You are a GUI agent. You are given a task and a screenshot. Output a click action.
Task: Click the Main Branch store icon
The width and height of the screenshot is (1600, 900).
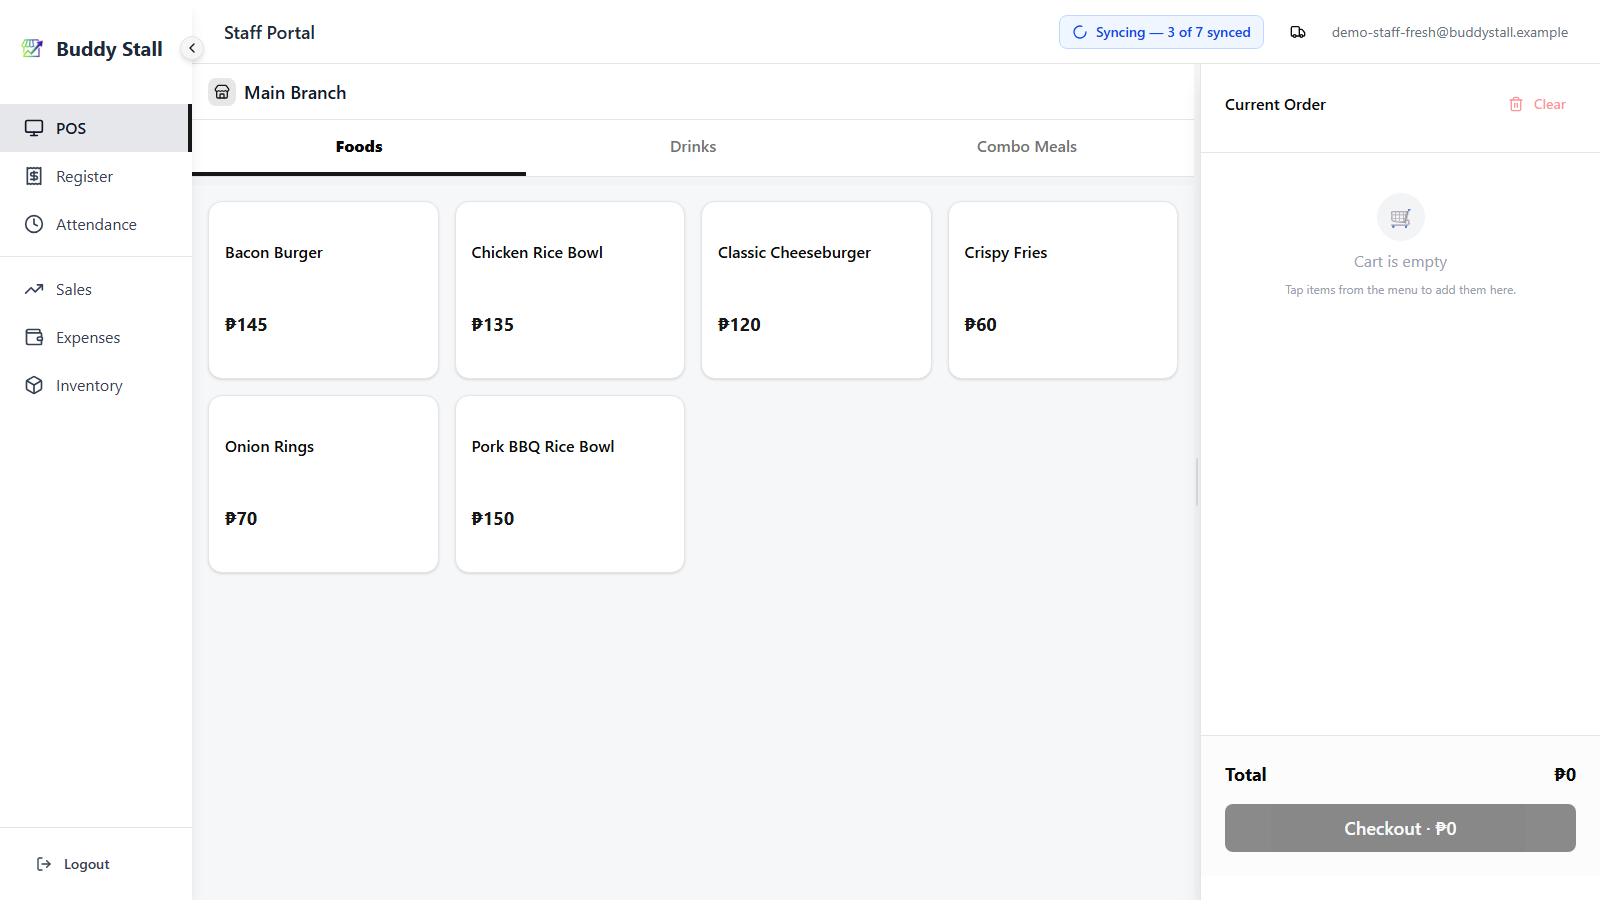[x=222, y=92]
